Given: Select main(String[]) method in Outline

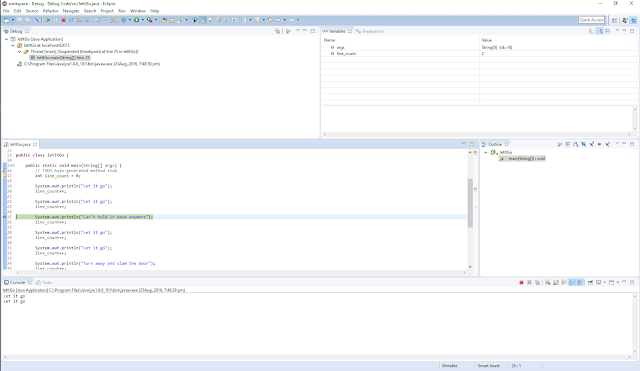Looking at the screenshot, I should pyautogui.click(x=523, y=158).
